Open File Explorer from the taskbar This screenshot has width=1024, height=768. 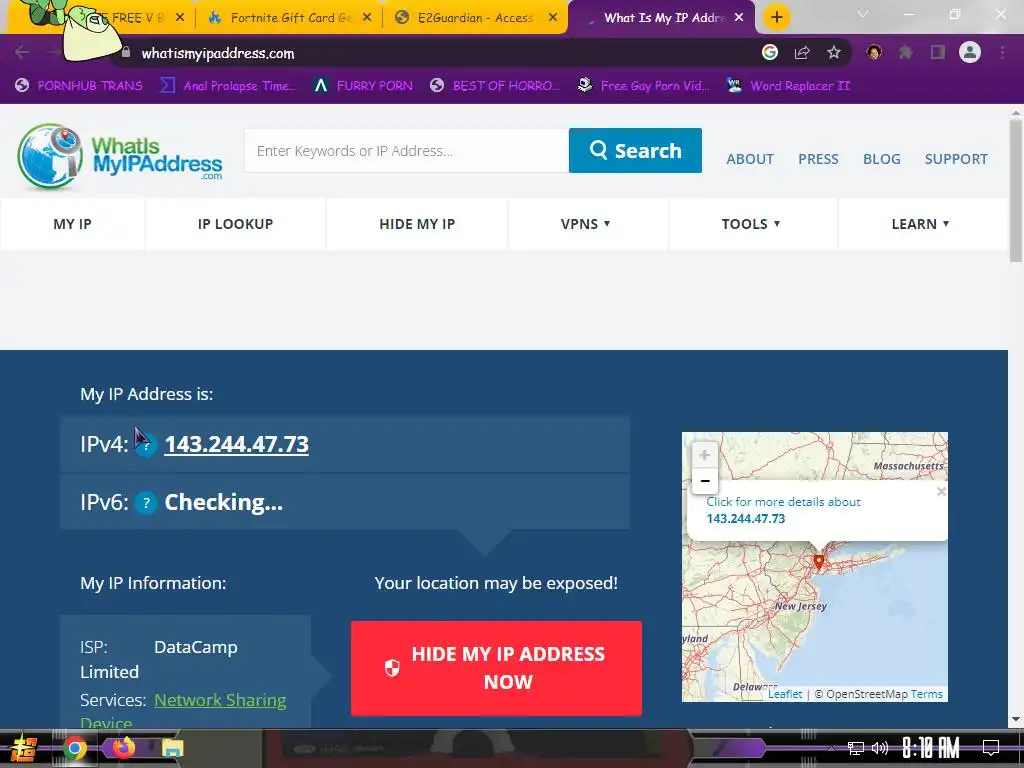tap(172, 748)
